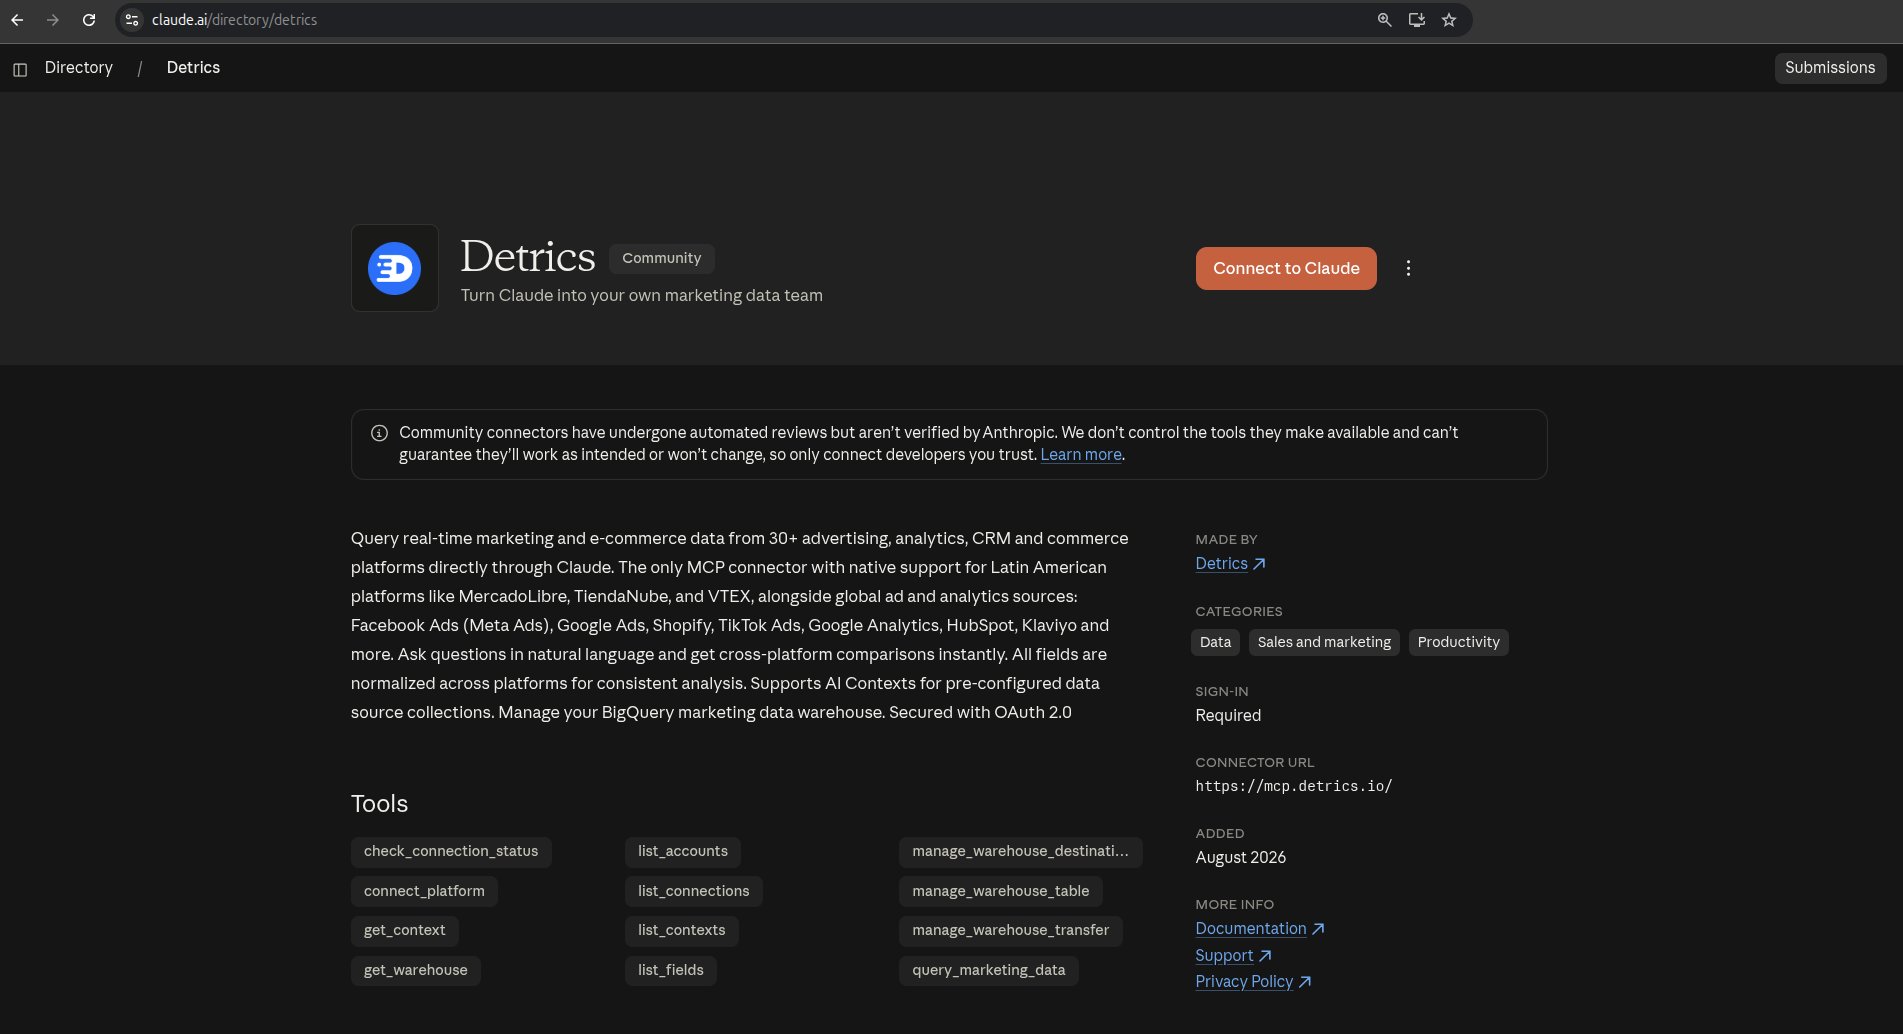Image resolution: width=1903 pixels, height=1034 pixels.
Task: Click the info icon in the community notice
Action: 379,433
